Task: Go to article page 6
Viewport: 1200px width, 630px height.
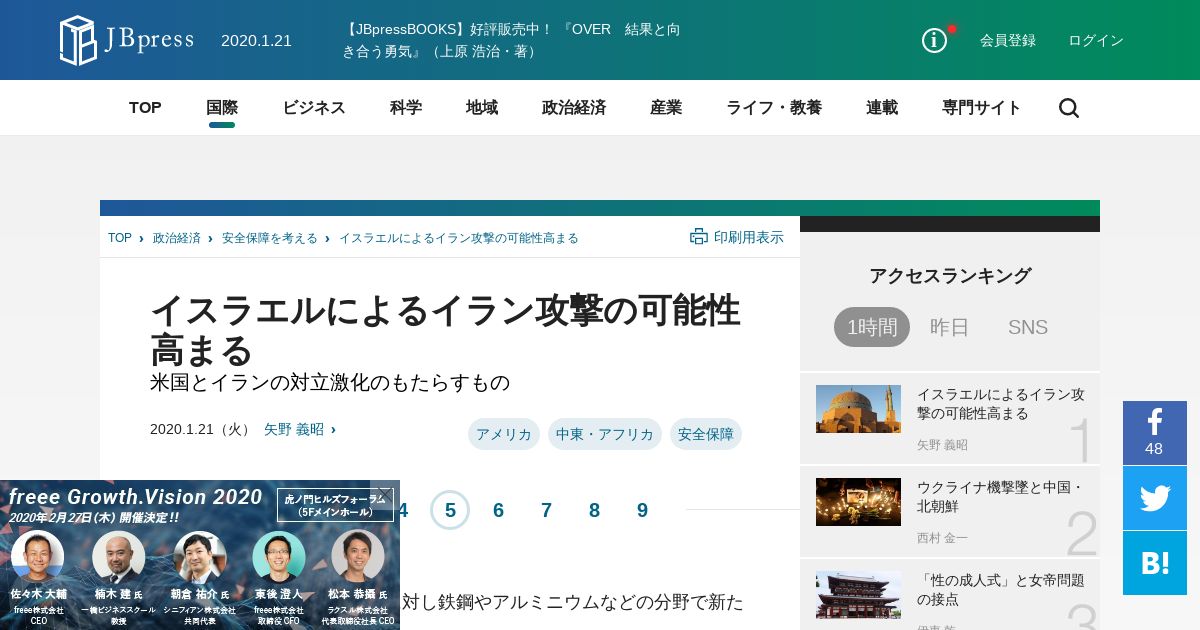Action: pyautogui.click(x=498, y=510)
